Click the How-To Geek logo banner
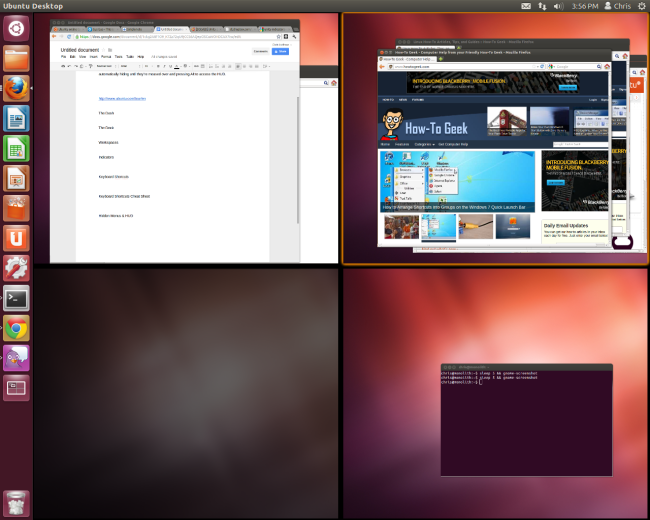The width and height of the screenshot is (650, 520). (x=425, y=124)
